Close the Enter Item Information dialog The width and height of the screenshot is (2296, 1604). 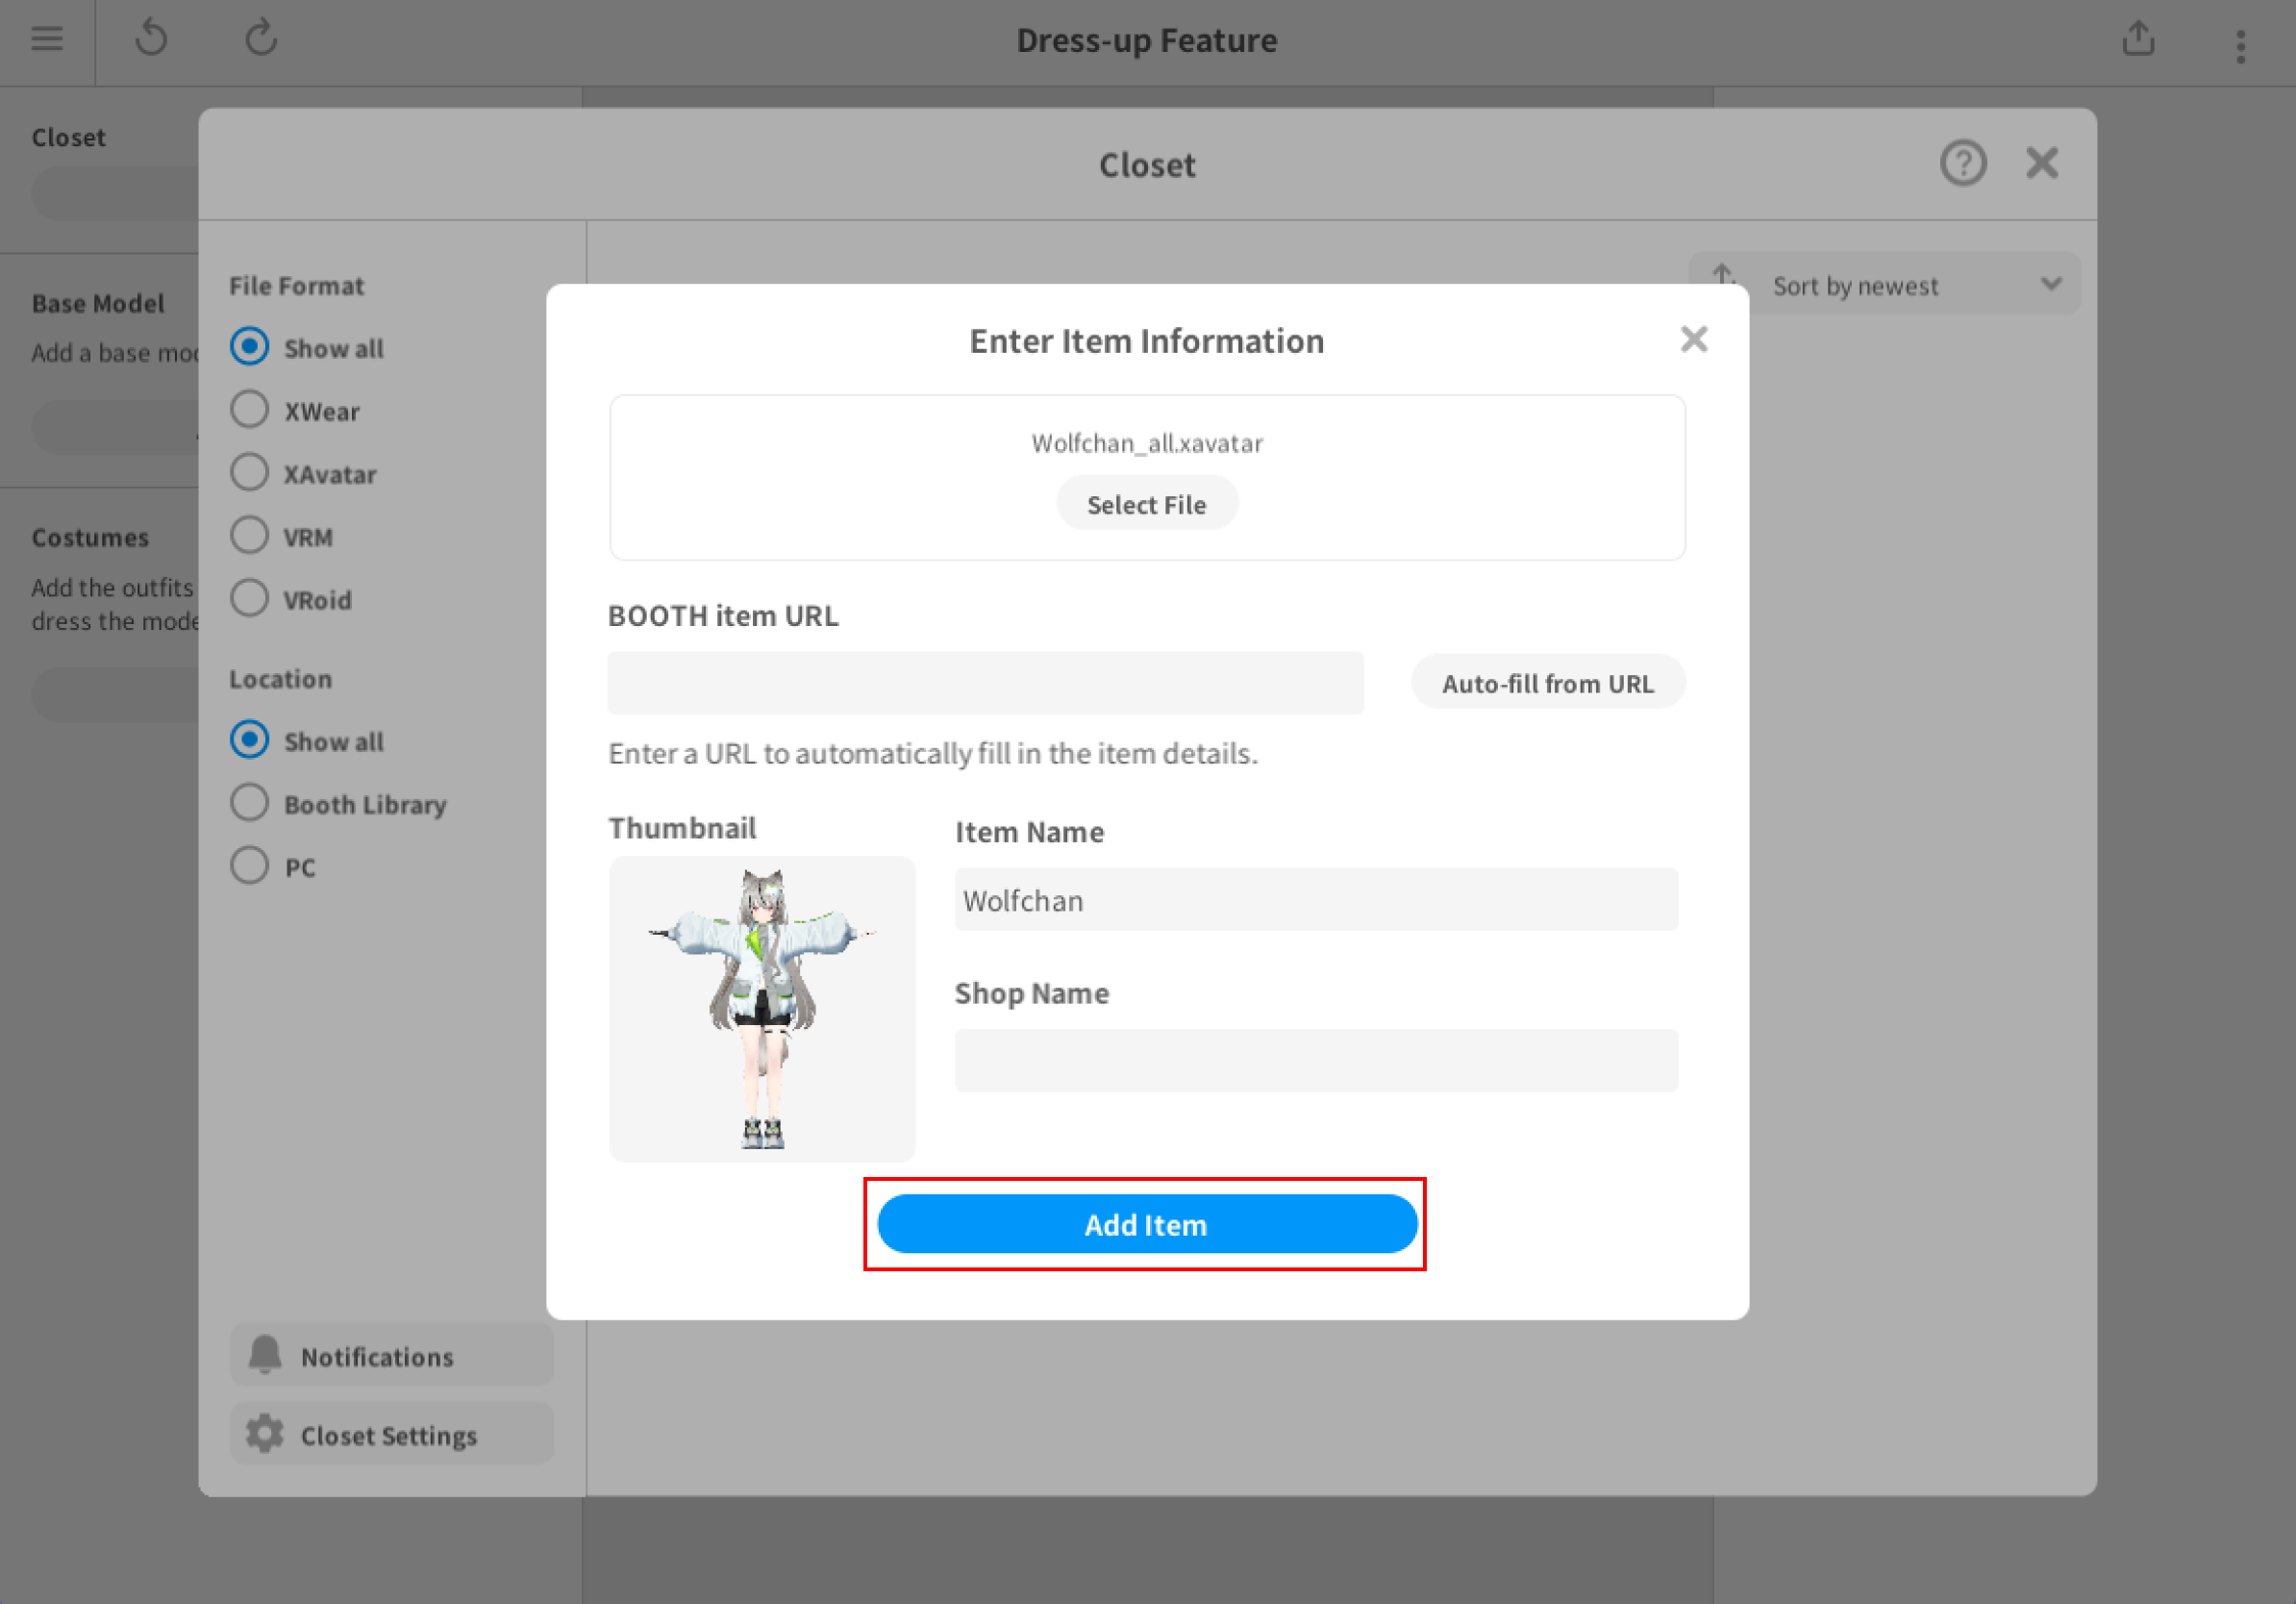(1694, 339)
